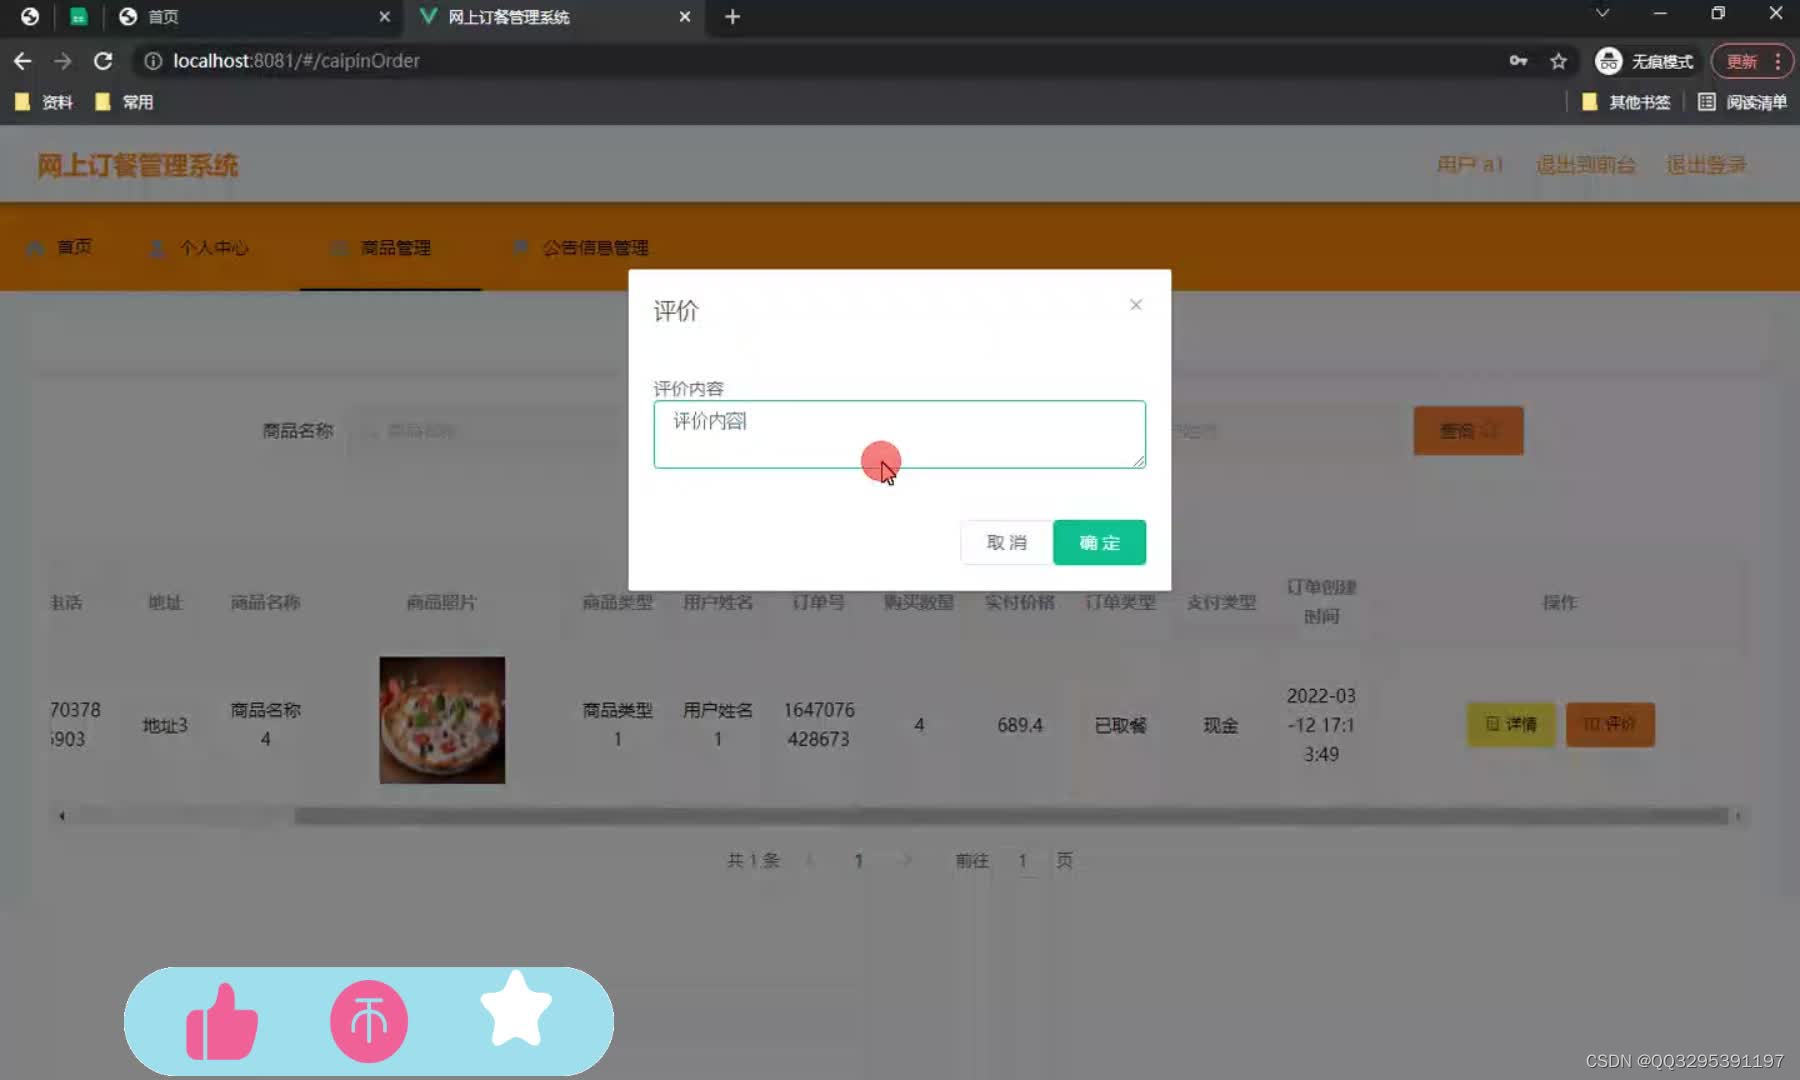Click the 地址3 address cell
This screenshot has width=1800, height=1080.
(165, 725)
